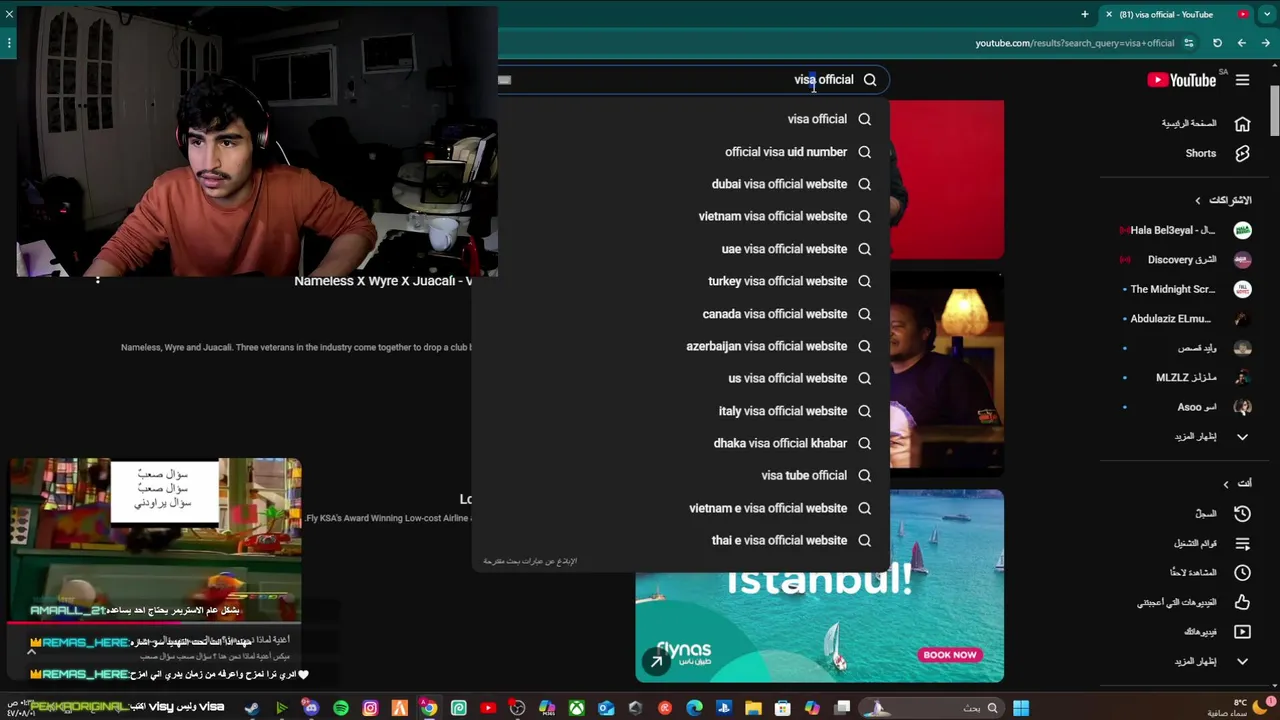This screenshot has height=720, width=1280.
Task: Open Microsoft Edge from the taskbar
Action: pos(694,708)
